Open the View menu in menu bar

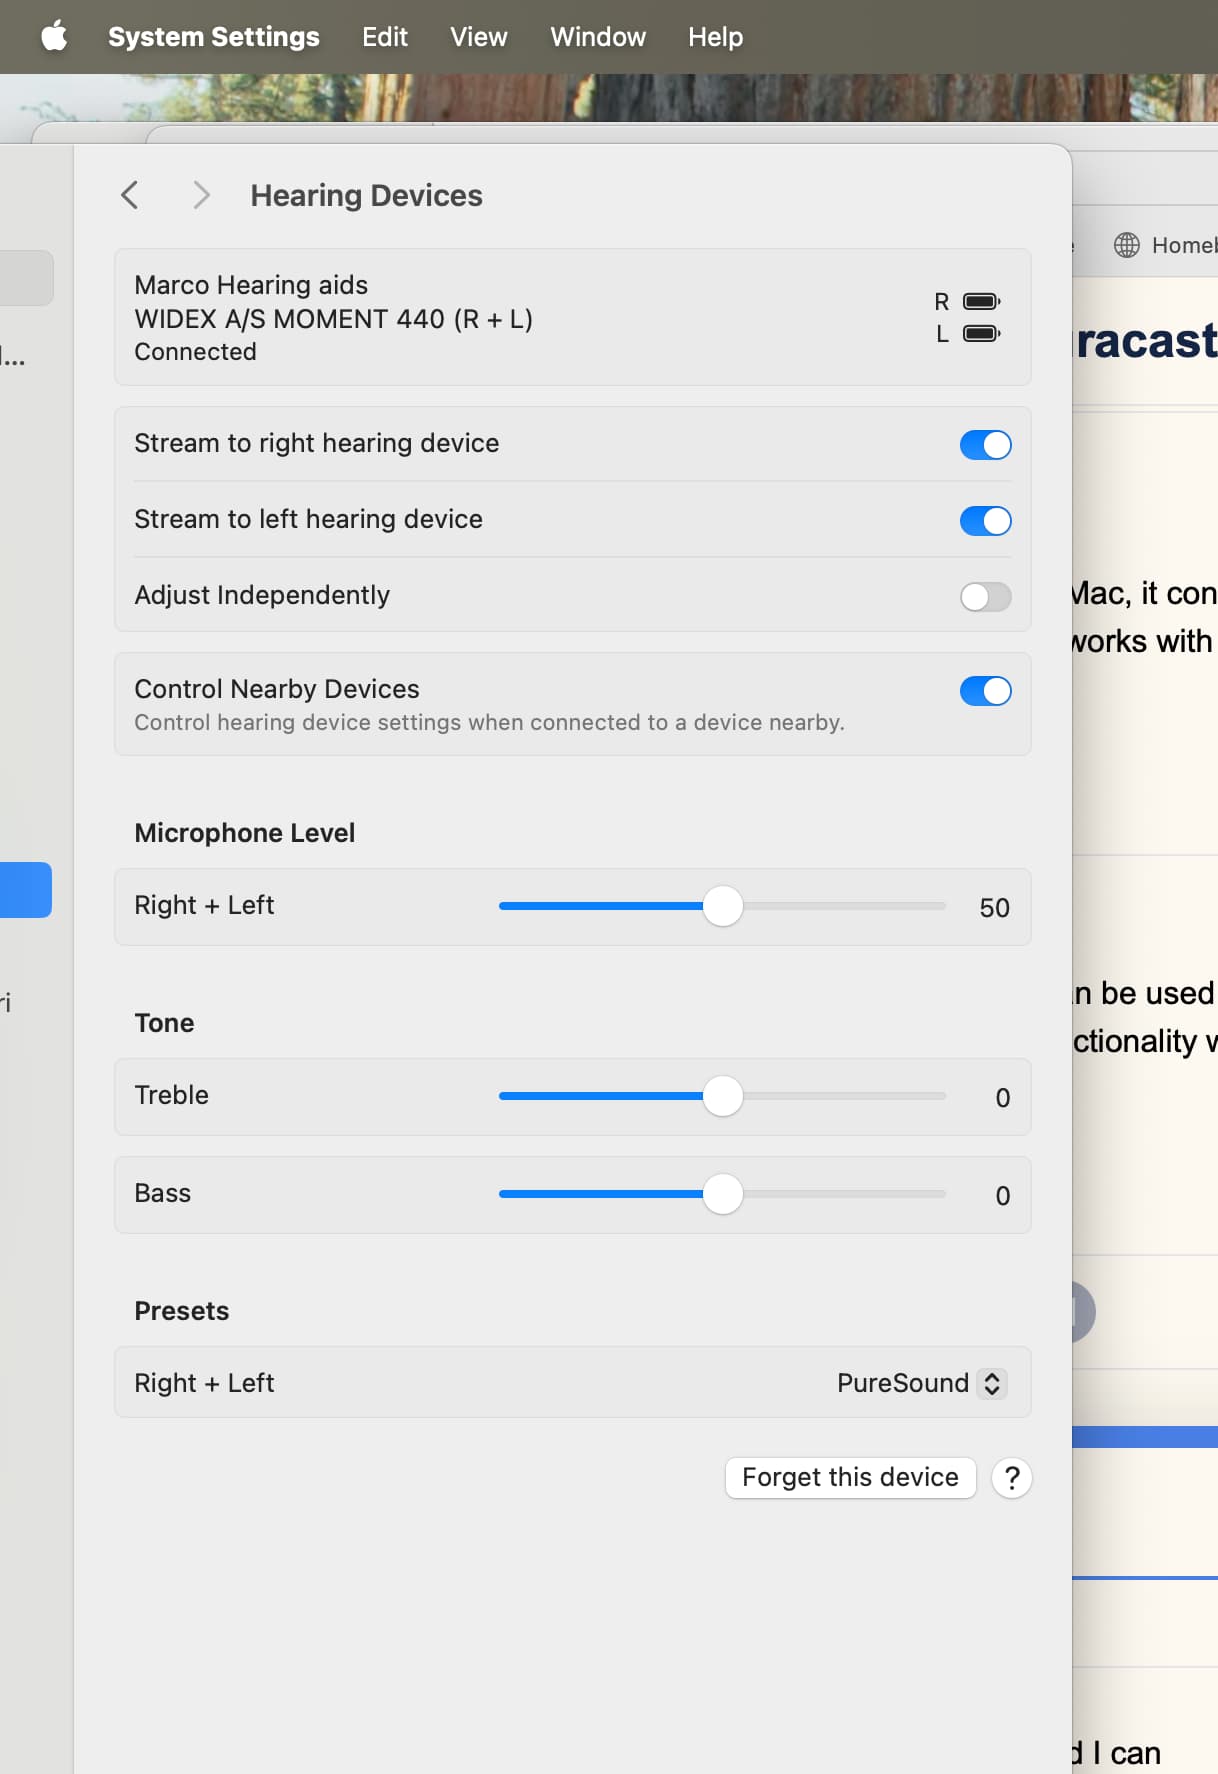tap(478, 37)
